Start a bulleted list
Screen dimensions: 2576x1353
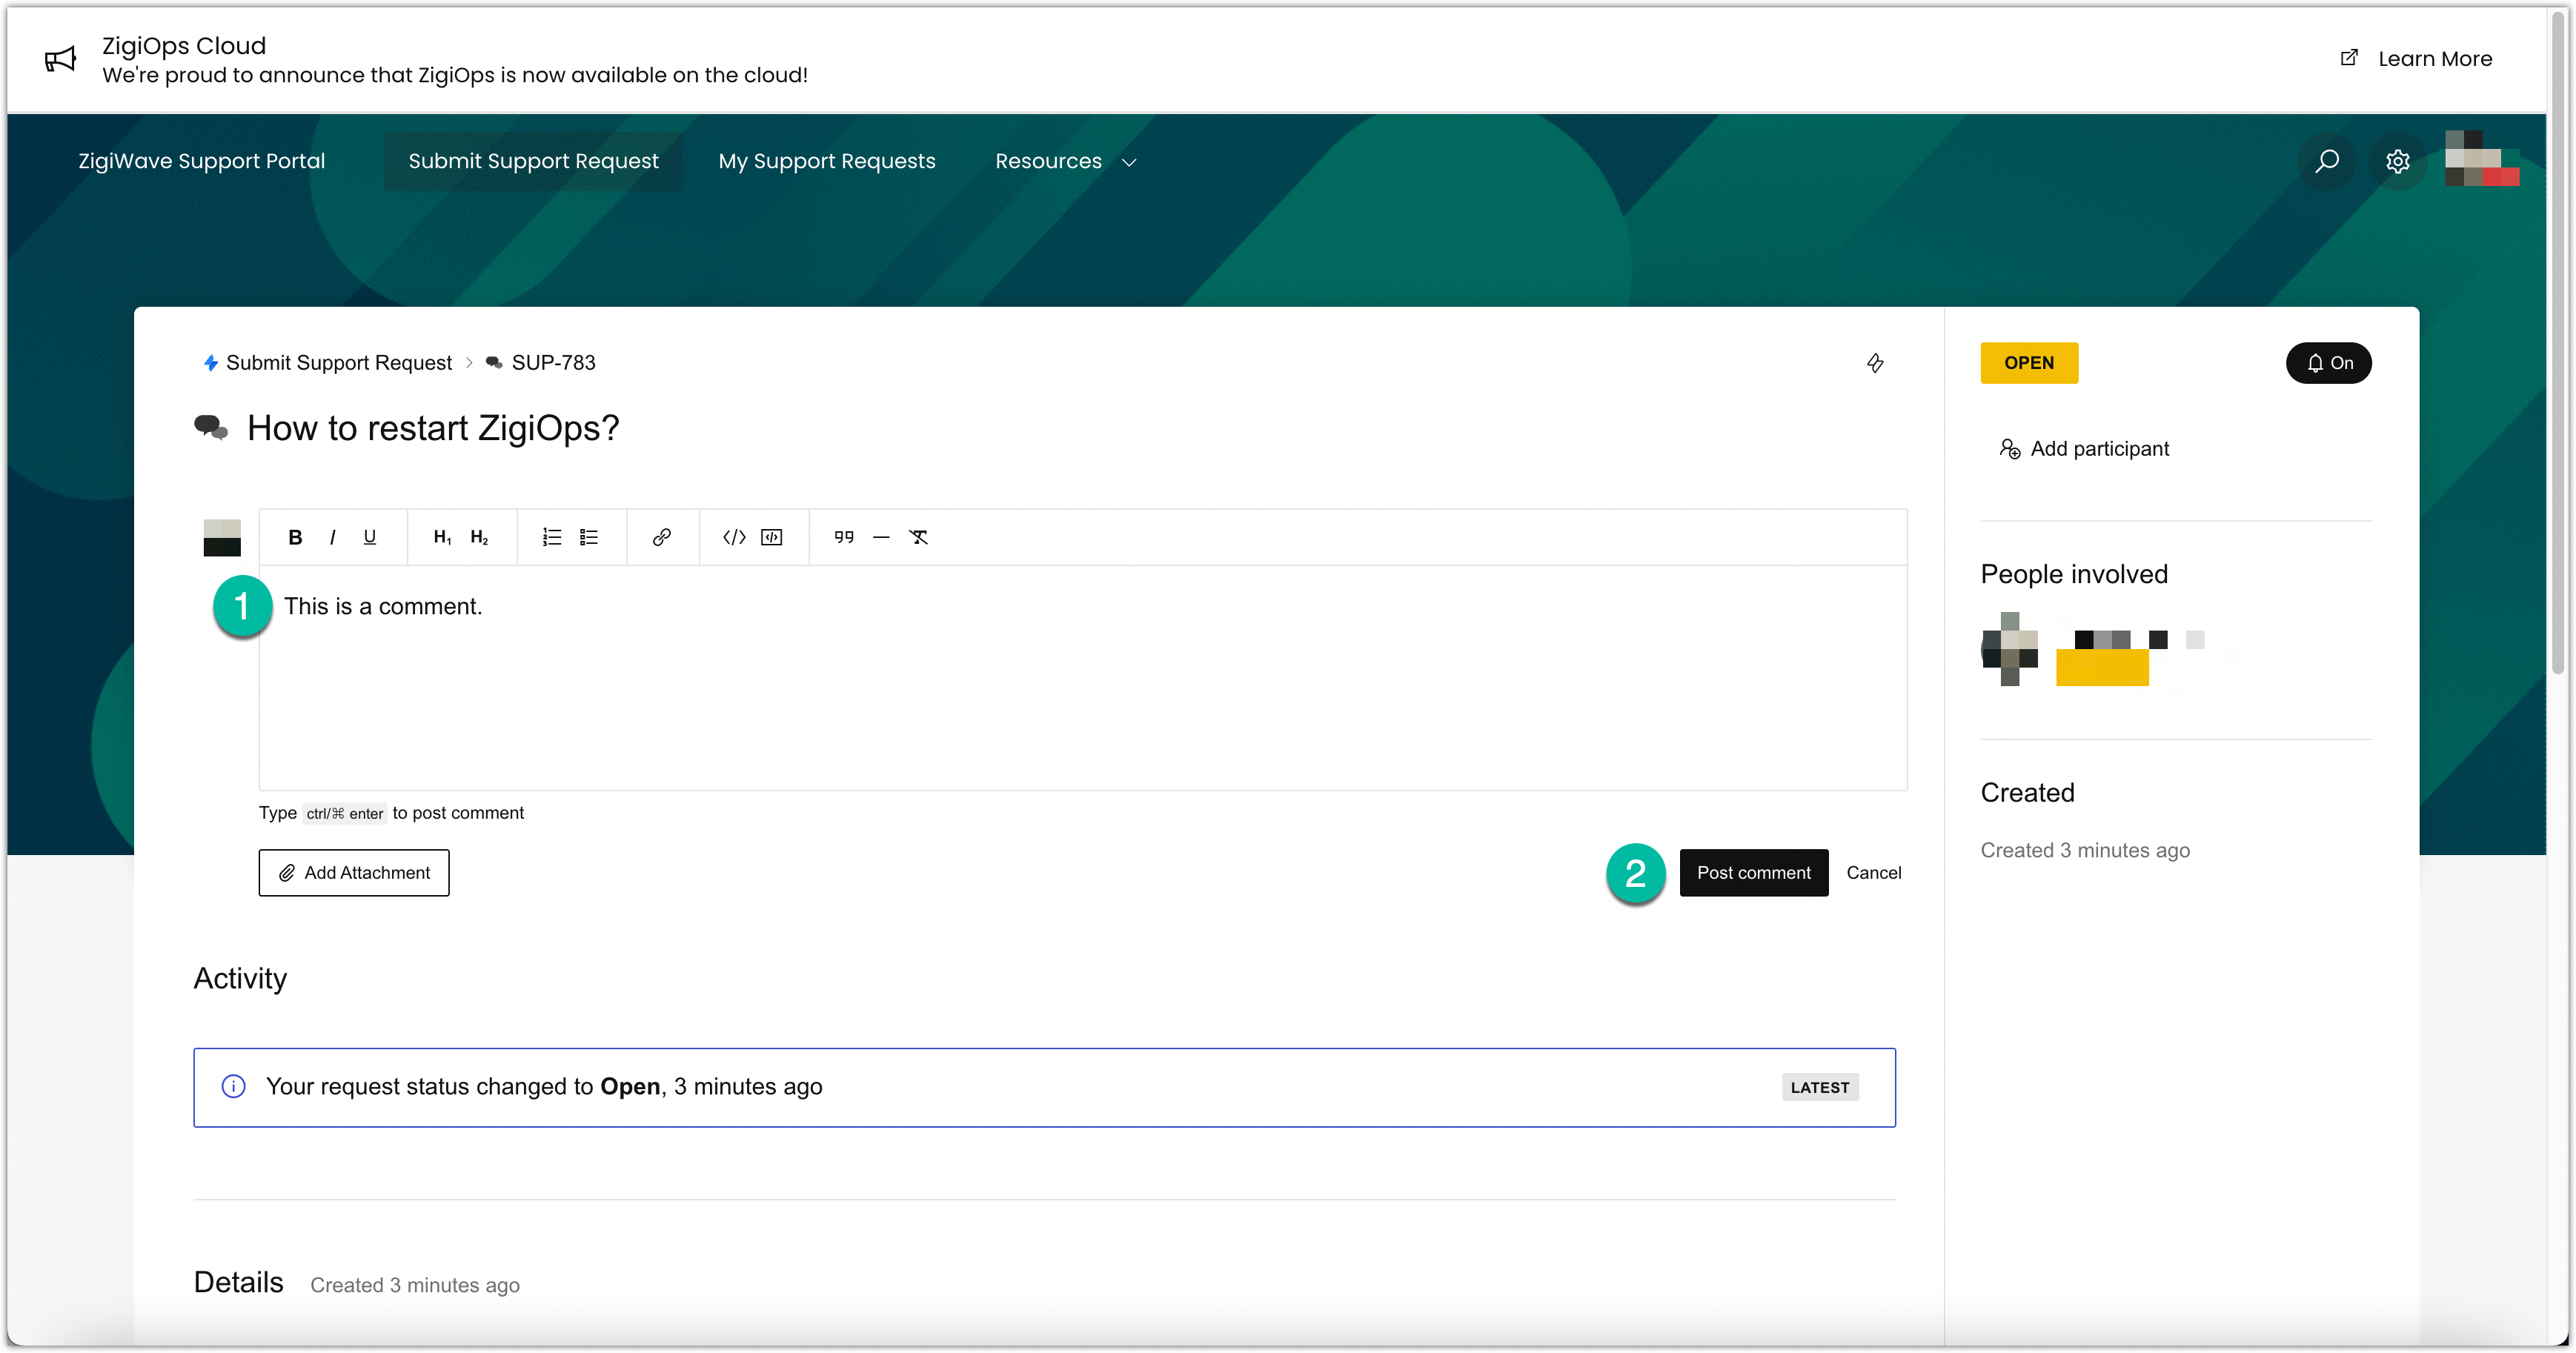click(589, 537)
